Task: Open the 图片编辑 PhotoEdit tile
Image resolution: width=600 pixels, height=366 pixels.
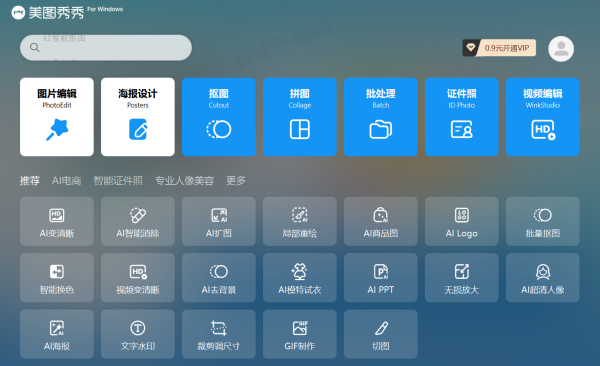Action: coord(57,117)
